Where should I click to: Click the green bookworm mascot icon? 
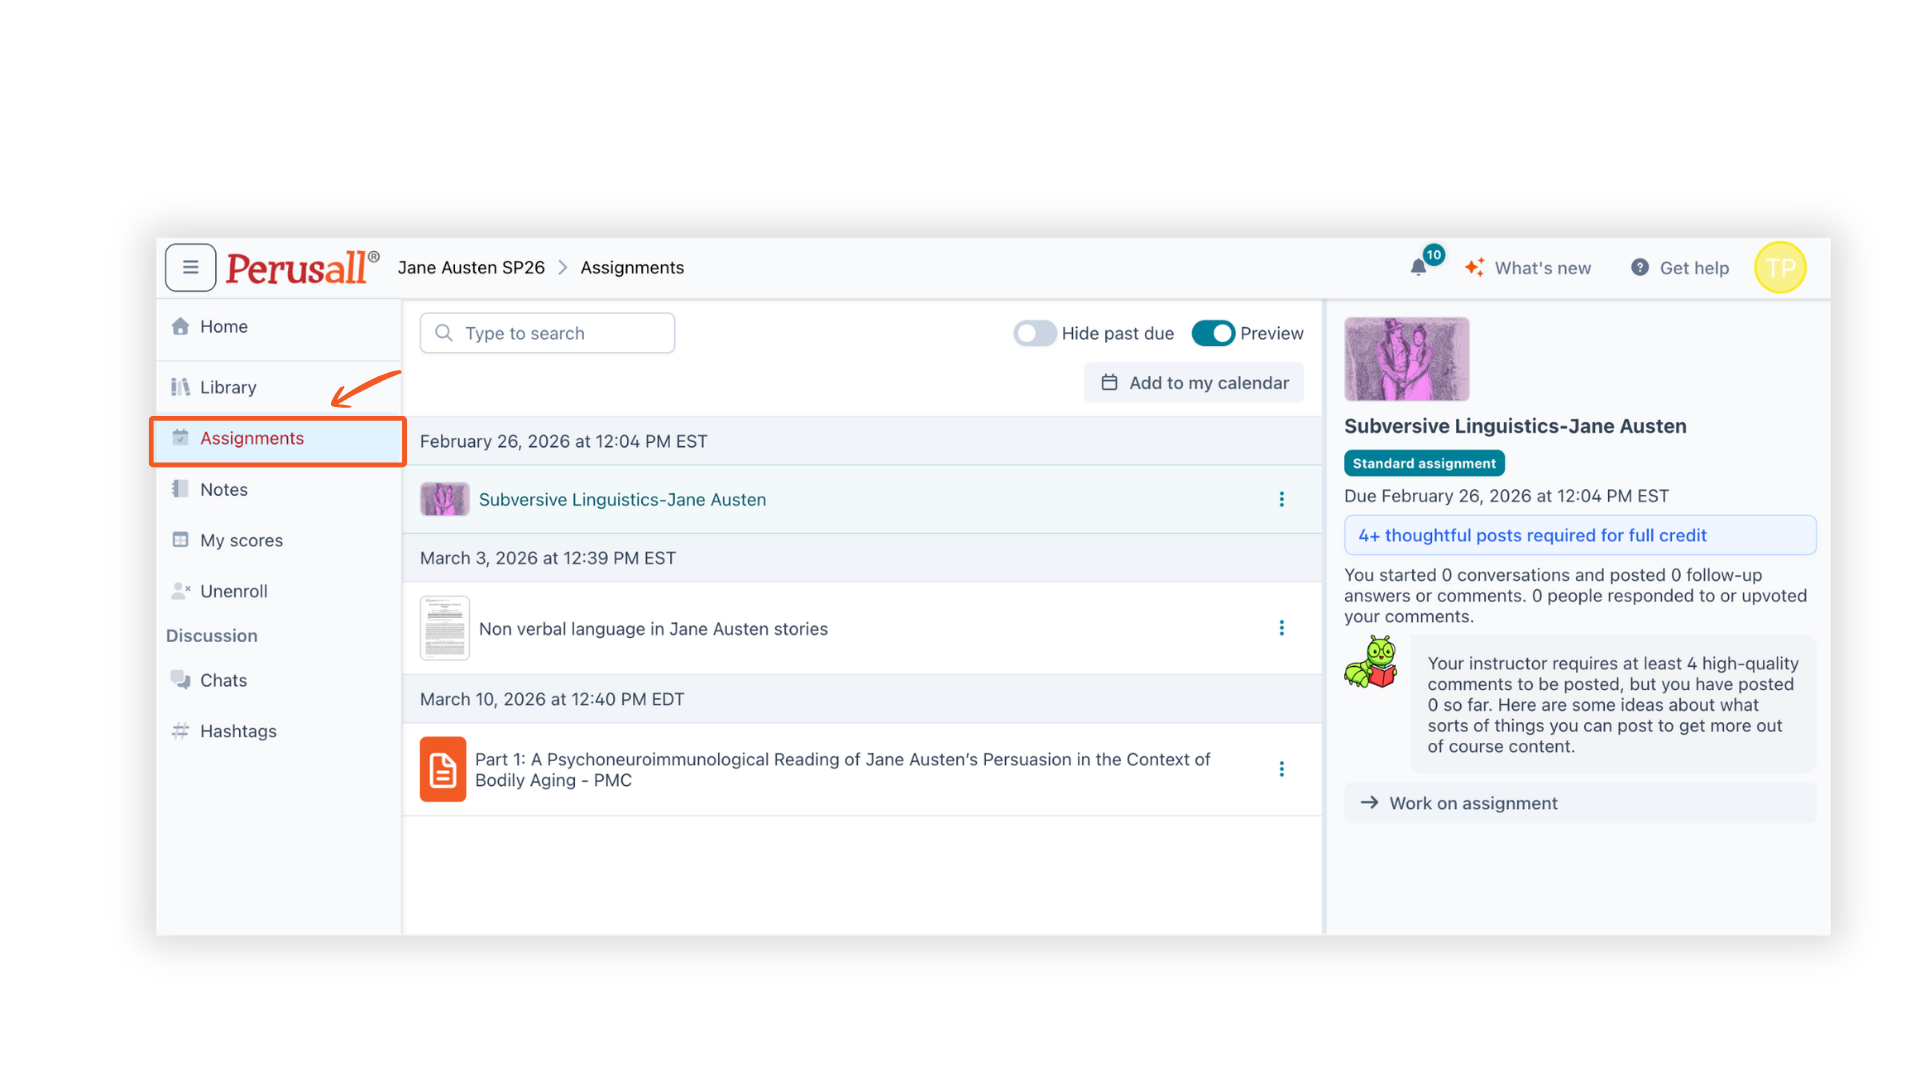1371,662
